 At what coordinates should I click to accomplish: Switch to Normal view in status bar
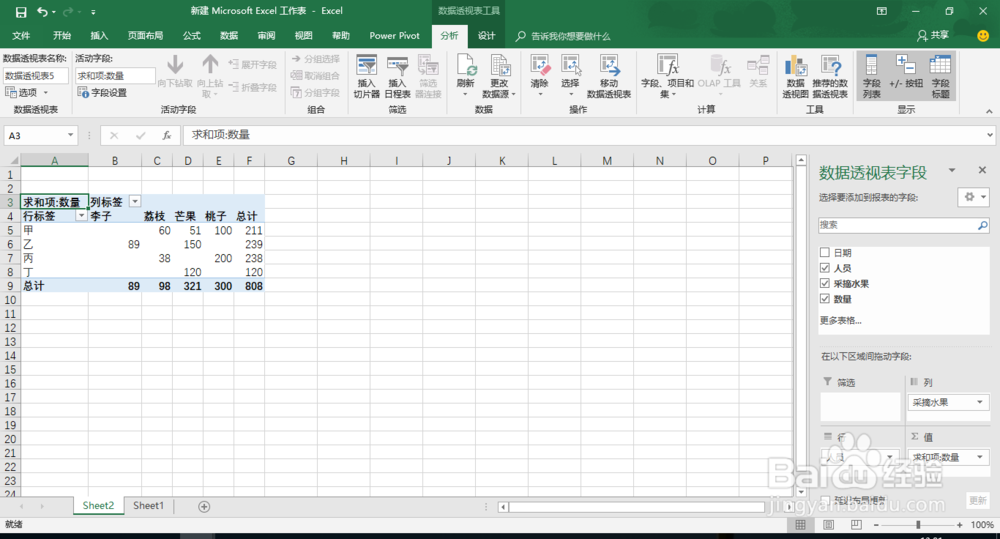point(800,525)
